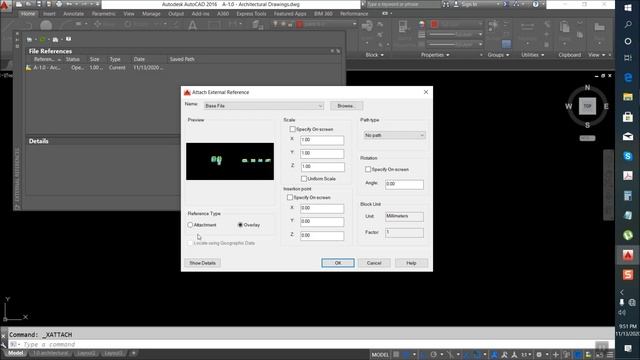Open Windows Start button
The height and width of the screenshot is (360, 640).
[x=628, y=8]
